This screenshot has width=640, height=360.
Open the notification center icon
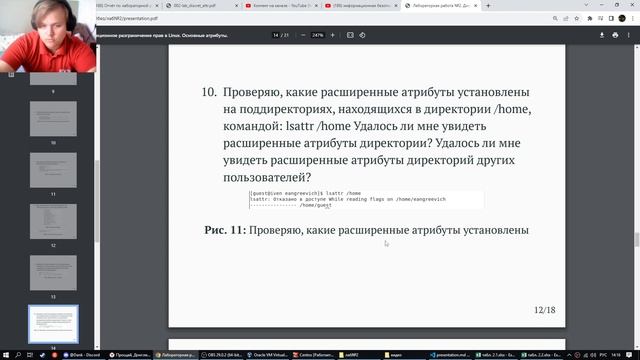point(629,355)
